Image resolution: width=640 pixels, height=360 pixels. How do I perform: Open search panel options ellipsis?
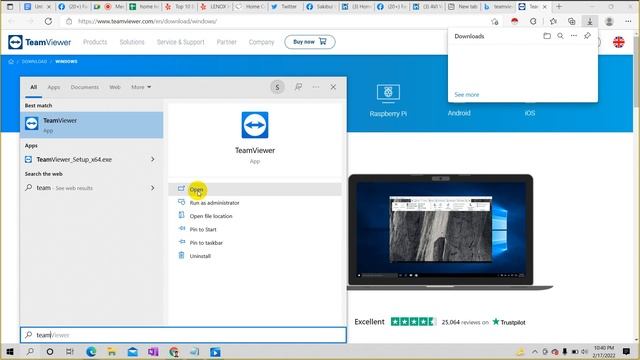[316, 87]
